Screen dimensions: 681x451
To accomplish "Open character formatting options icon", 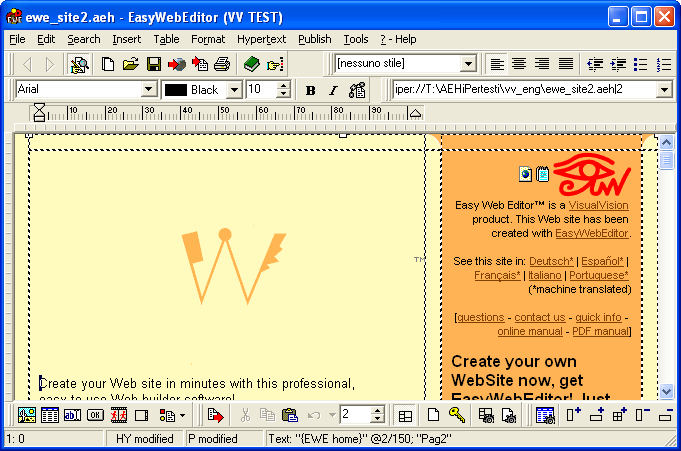I will (x=357, y=90).
